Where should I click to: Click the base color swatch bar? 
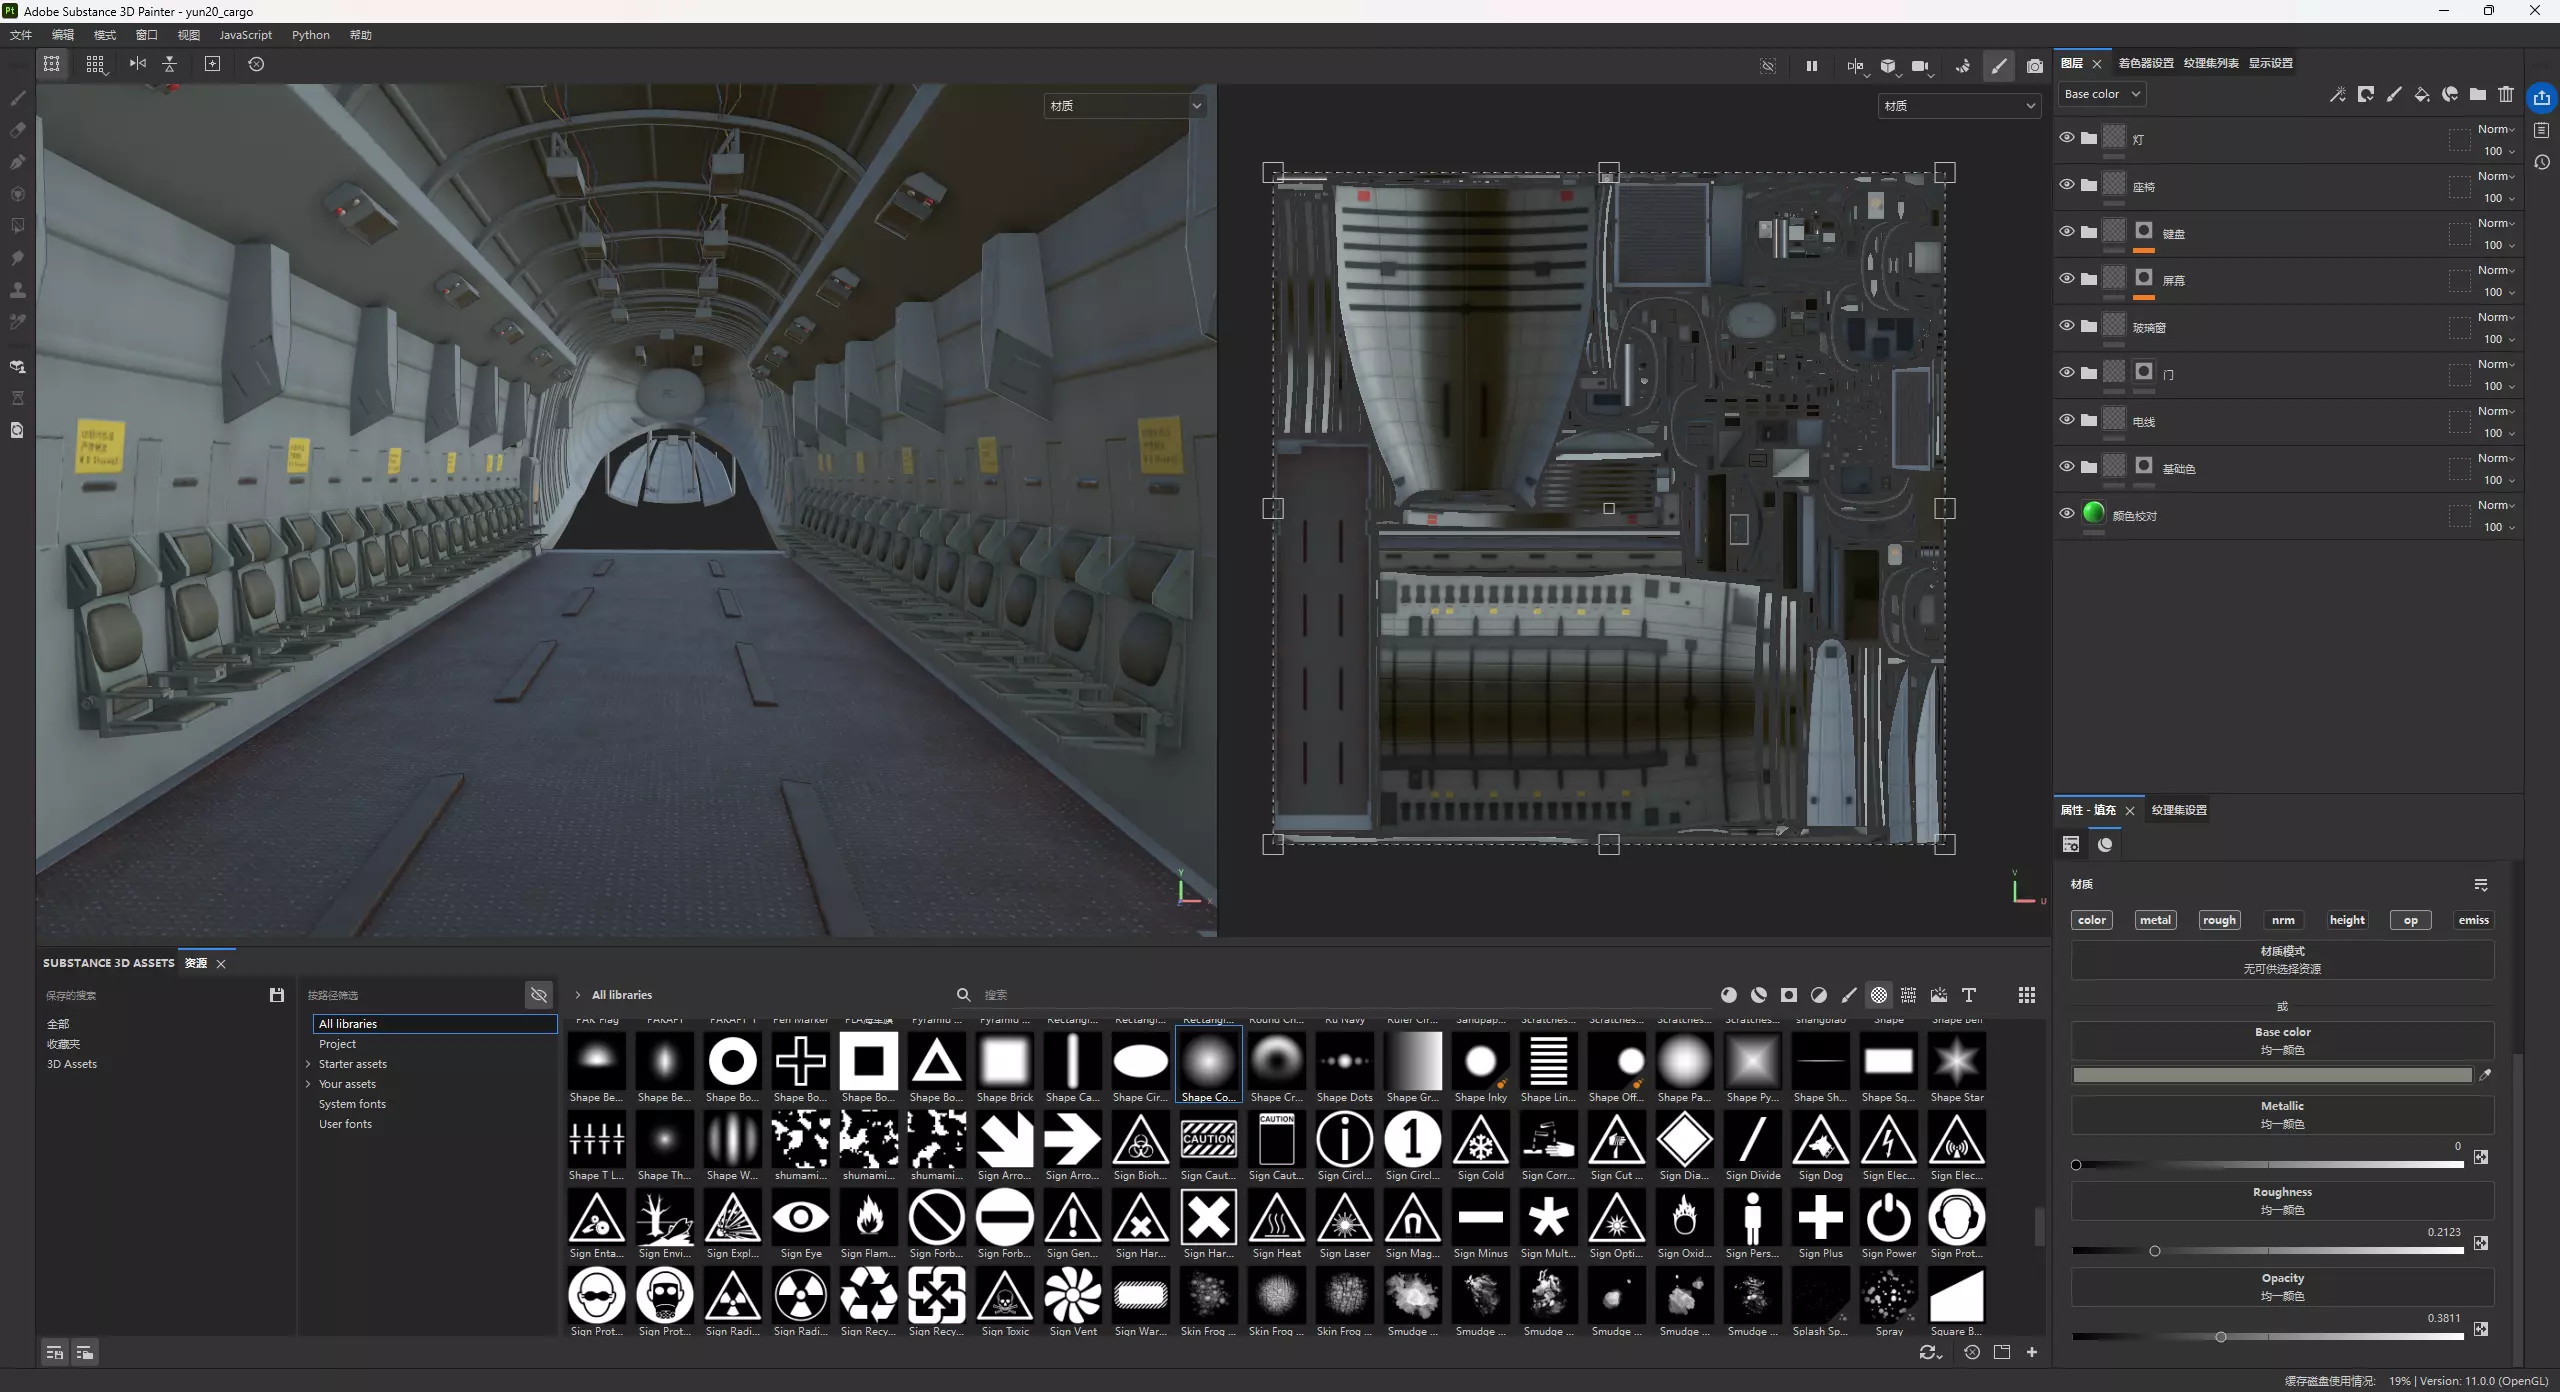tap(2271, 1075)
